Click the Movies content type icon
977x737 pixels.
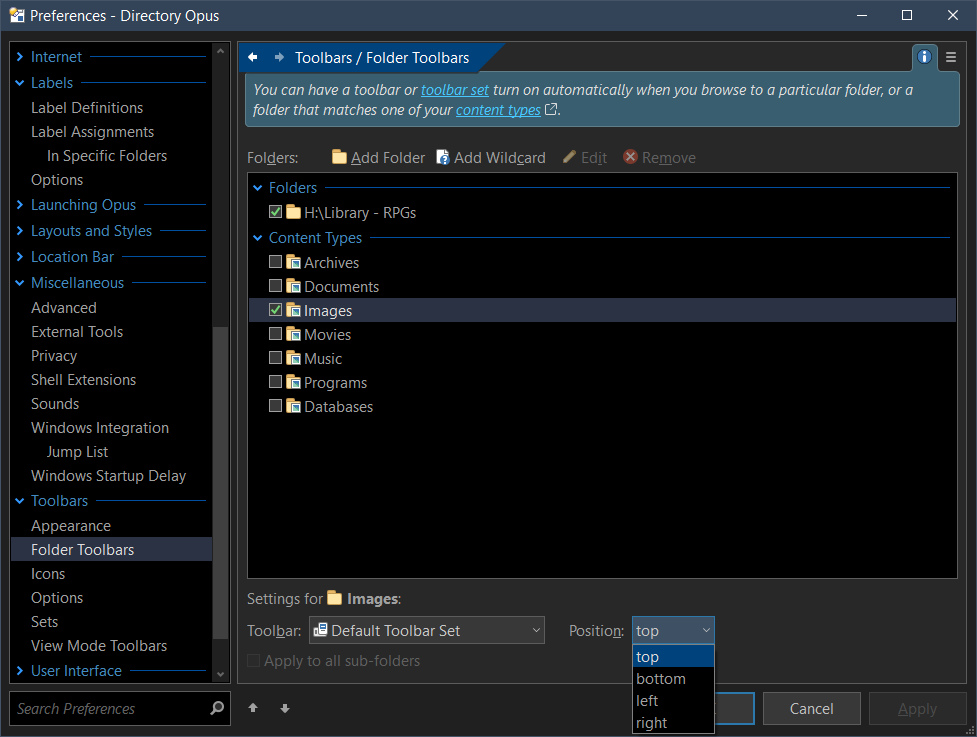(x=293, y=334)
